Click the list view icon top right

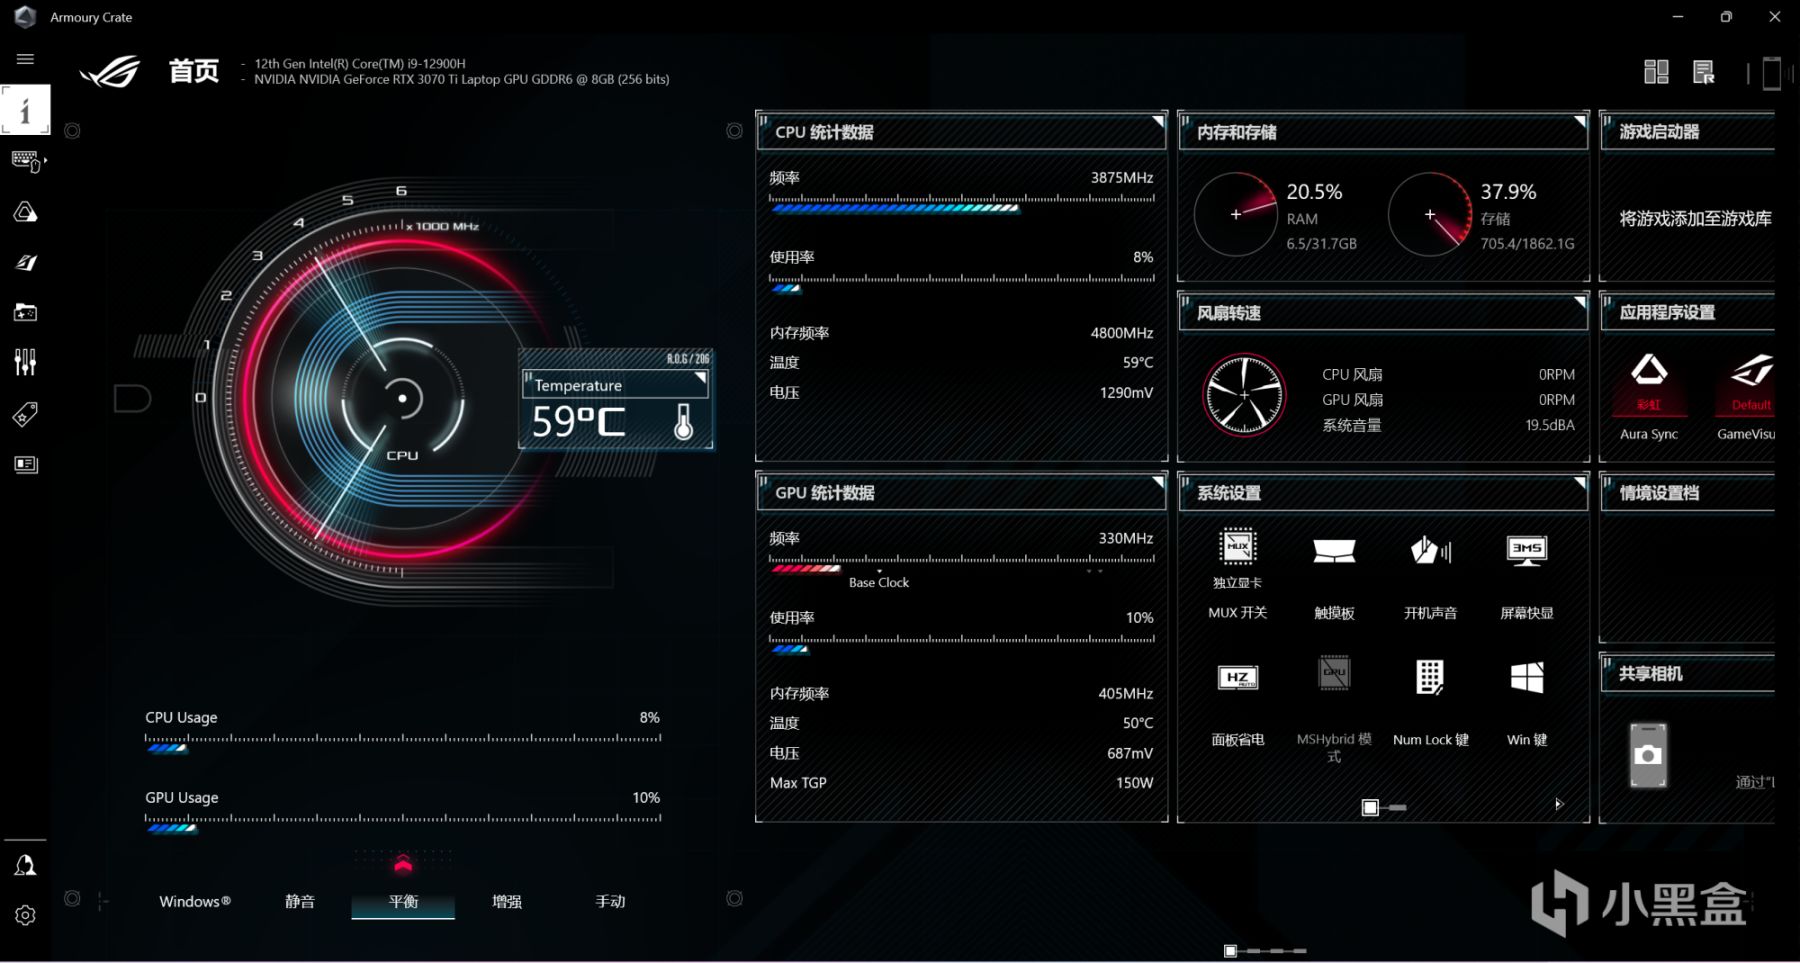(x=1704, y=72)
